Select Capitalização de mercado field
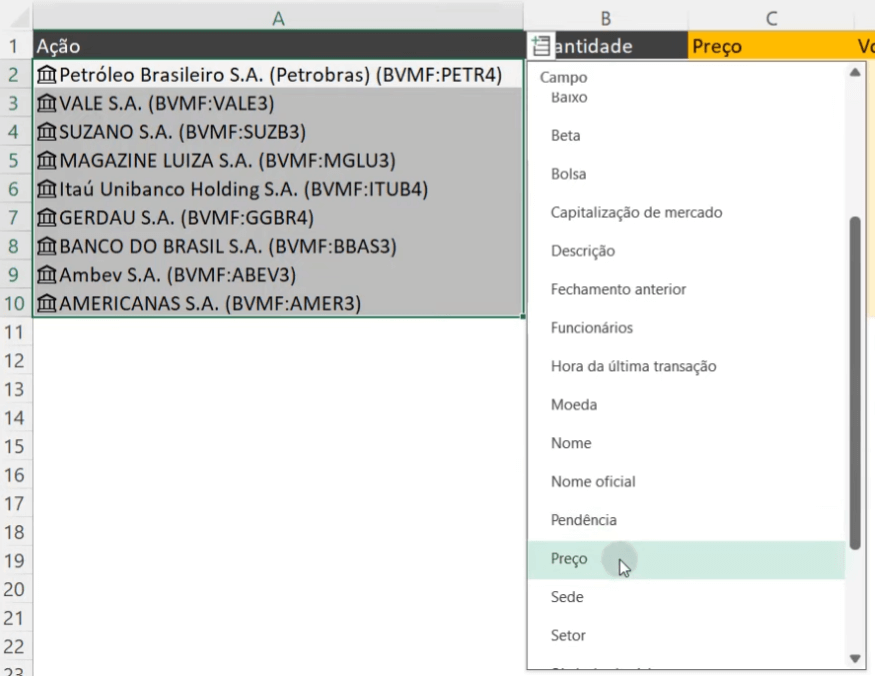This screenshot has width=875, height=676. [686, 213]
